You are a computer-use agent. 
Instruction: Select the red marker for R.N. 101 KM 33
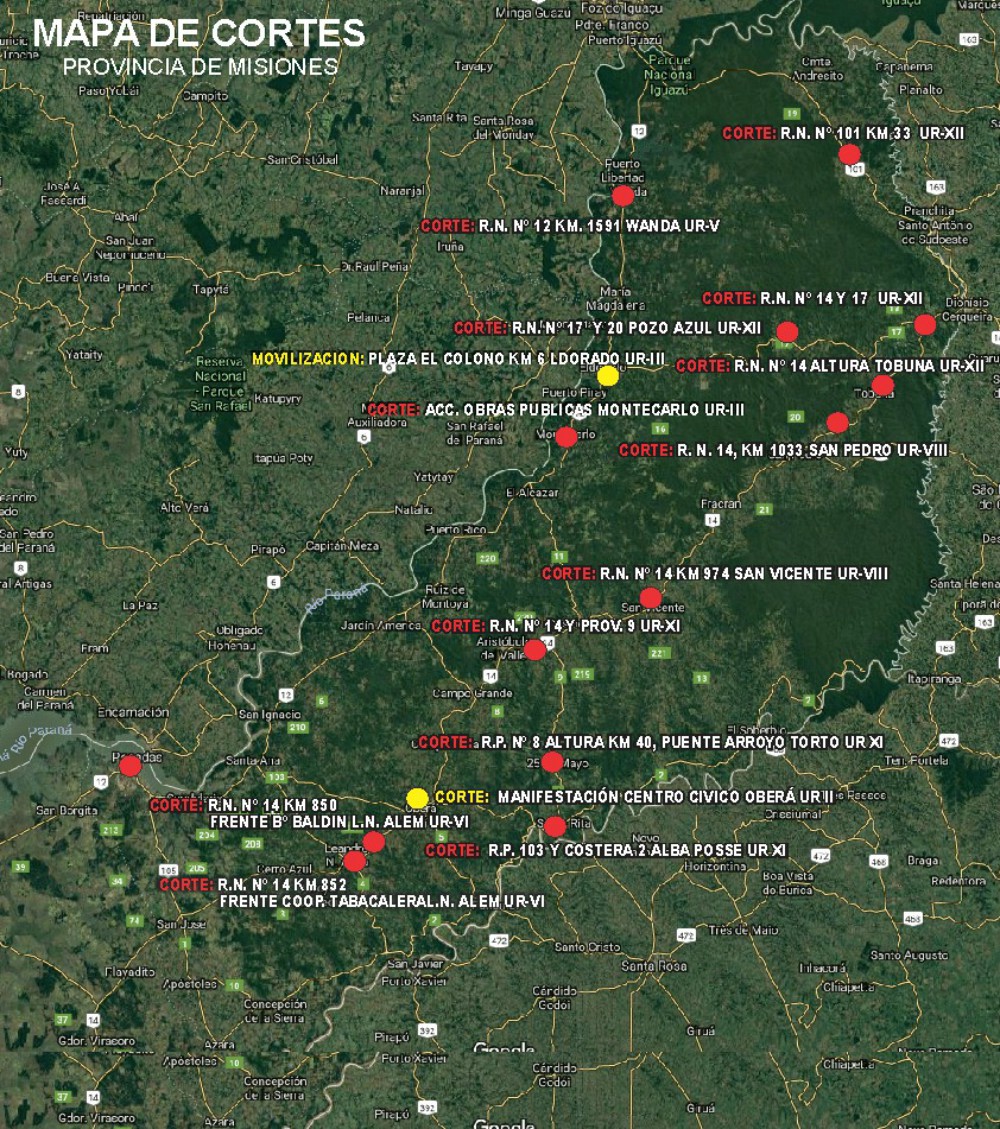click(x=850, y=154)
